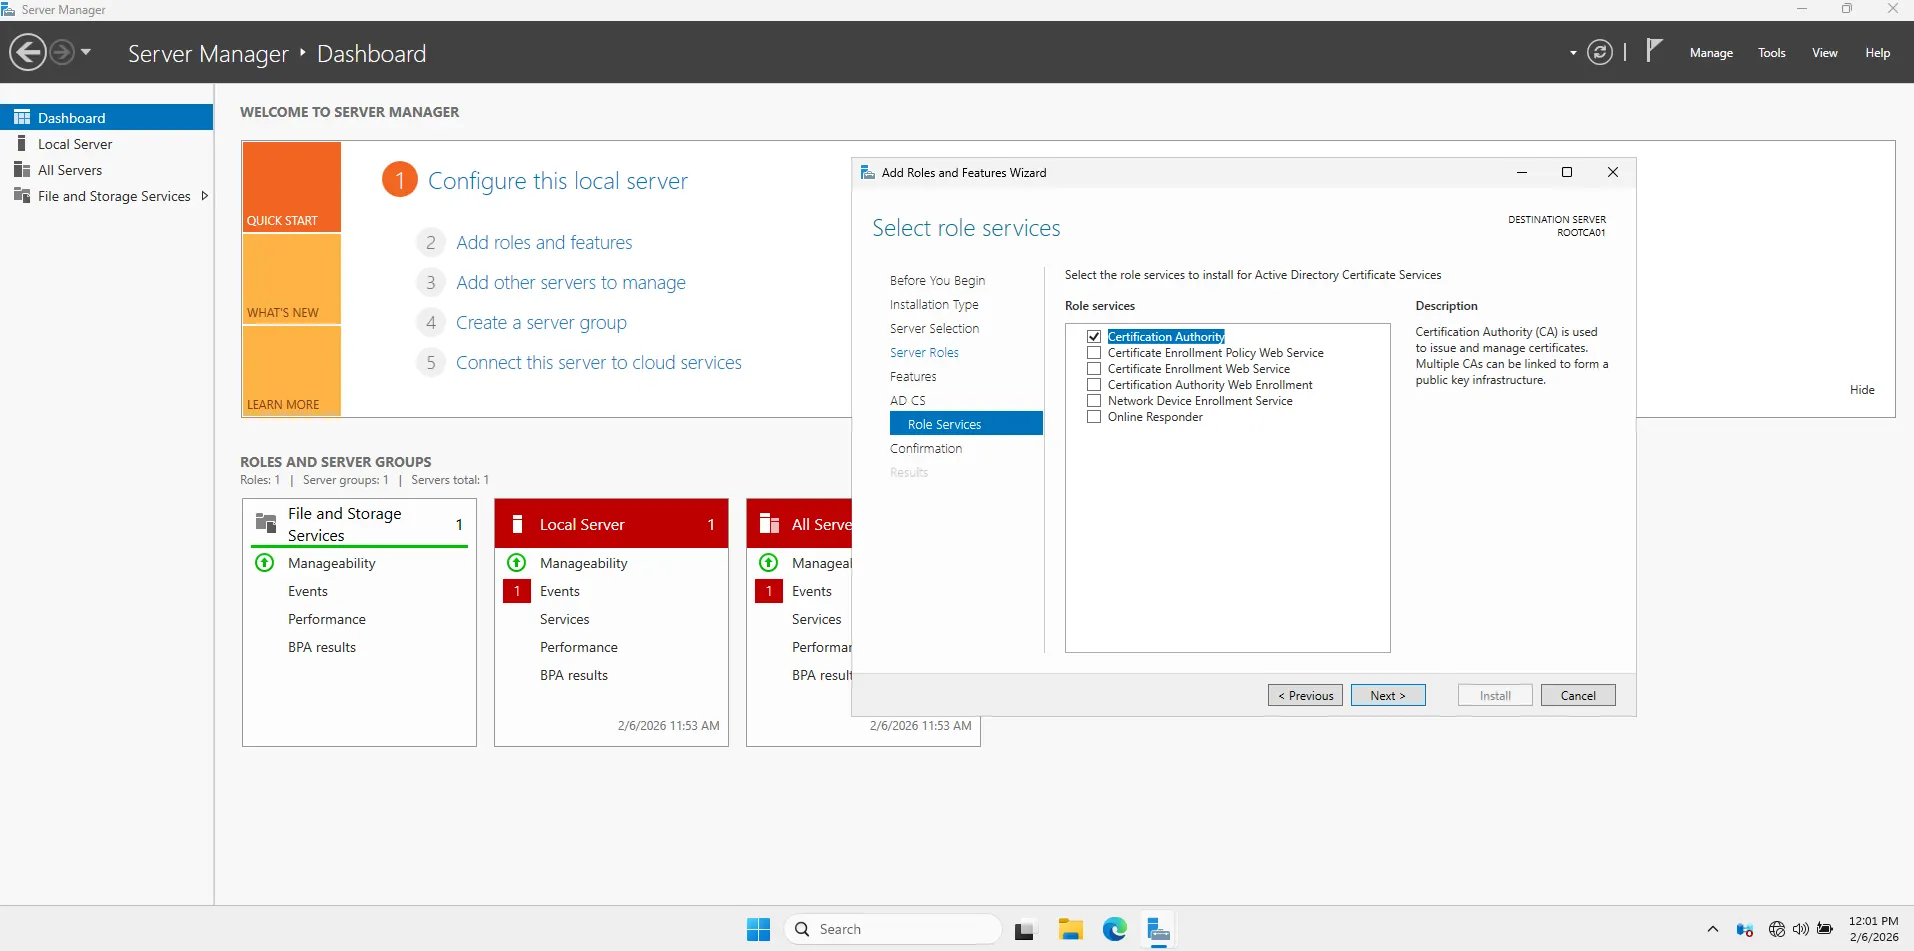Click the LEARN MORE tile
1914x951 pixels.
click(x=291, y=370)
